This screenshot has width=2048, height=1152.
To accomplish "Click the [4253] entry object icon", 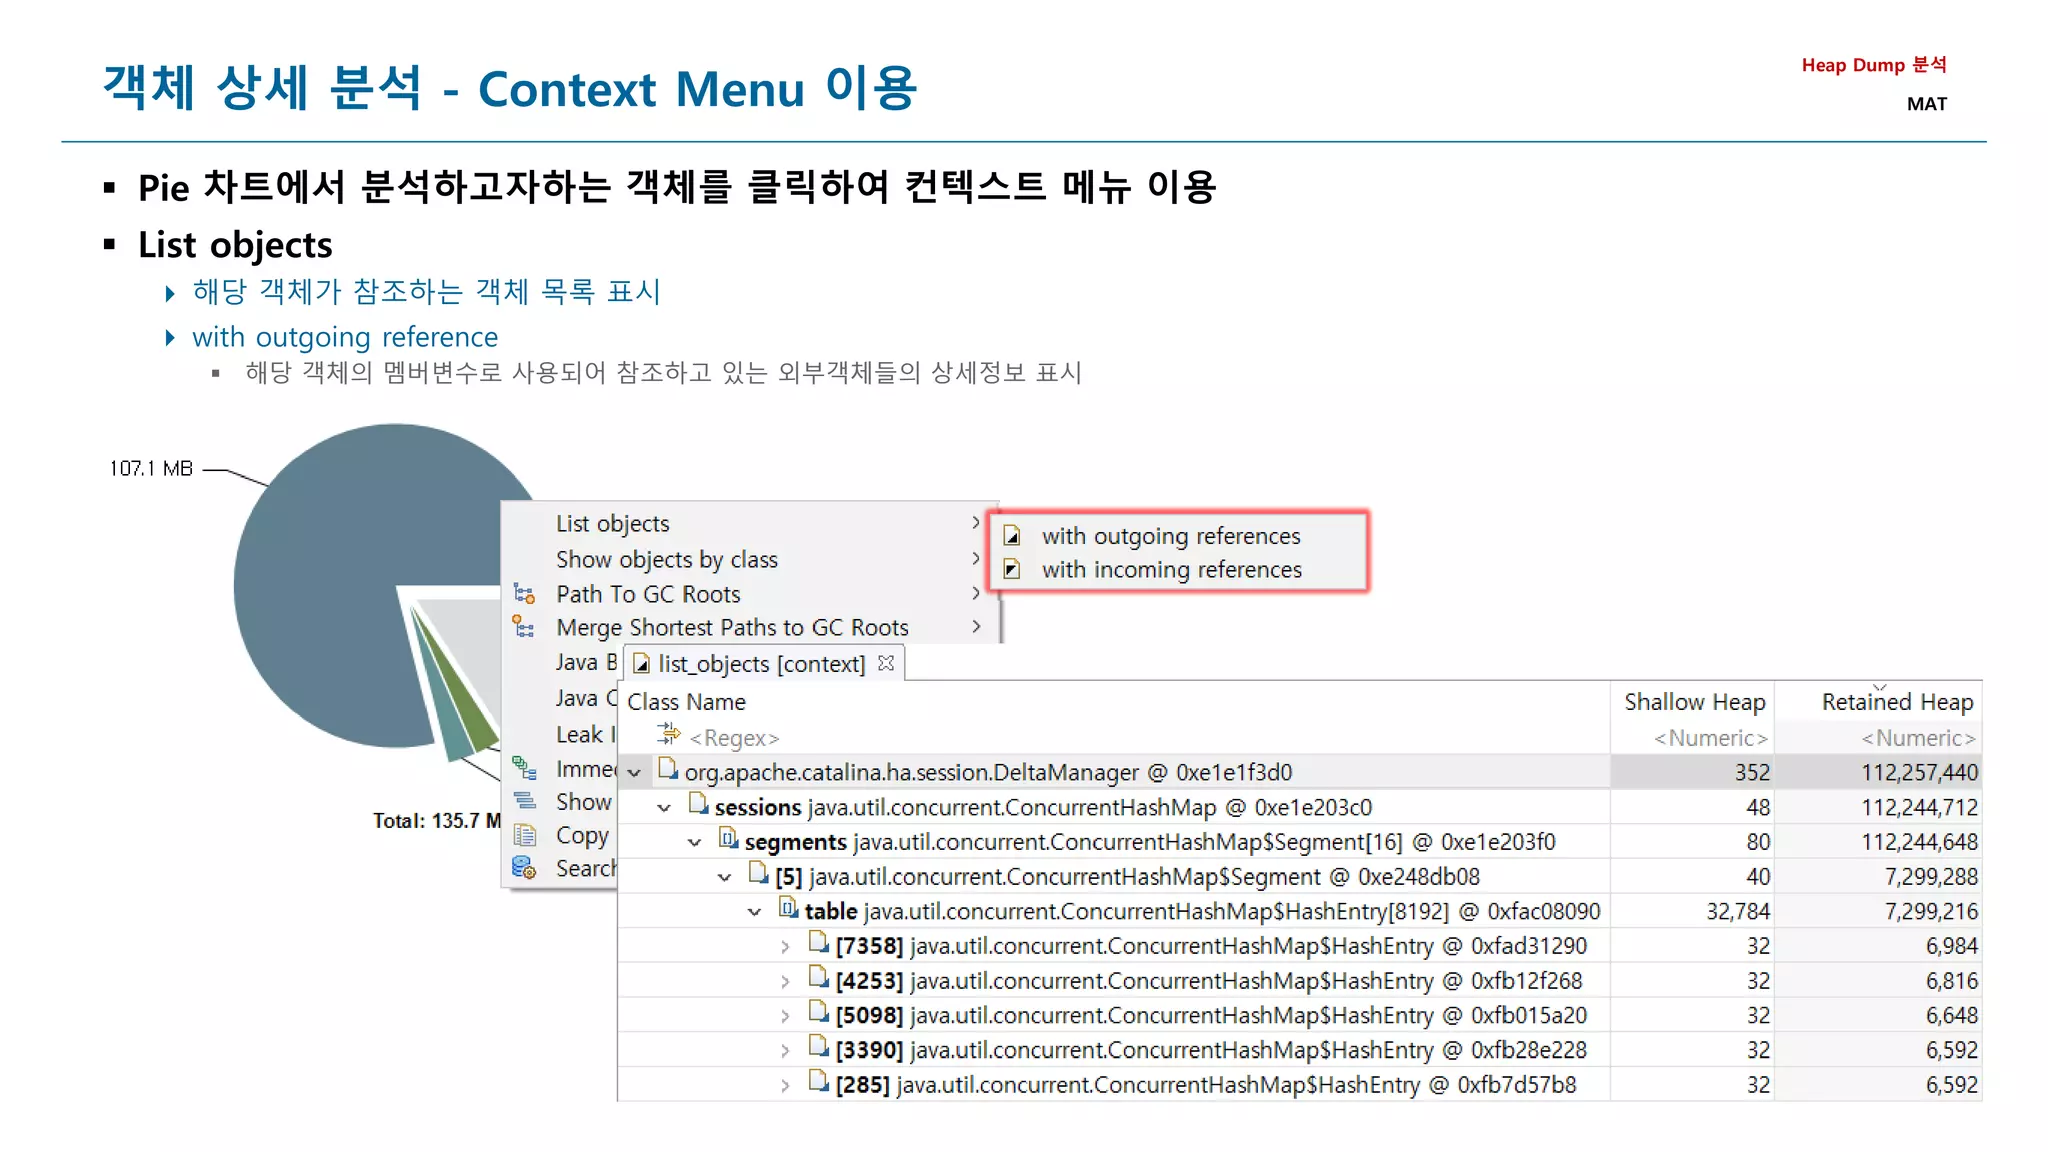I will pyautogui.click(x=819, y=977).
